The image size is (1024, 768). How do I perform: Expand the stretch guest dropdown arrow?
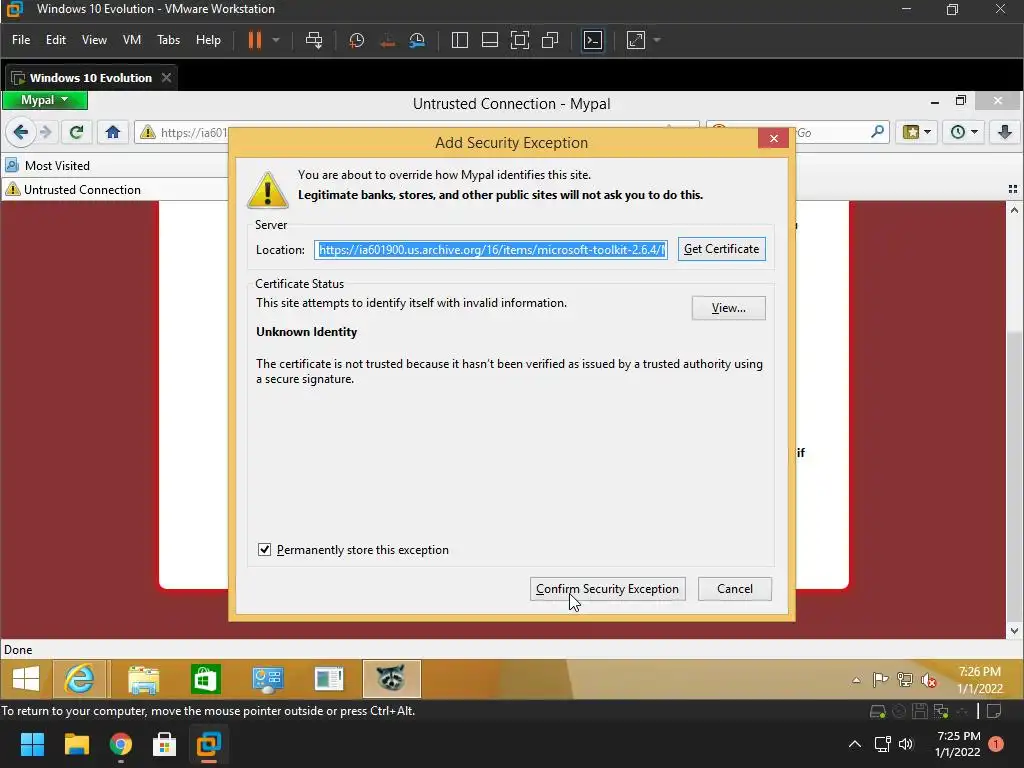(x=657, y=40)
